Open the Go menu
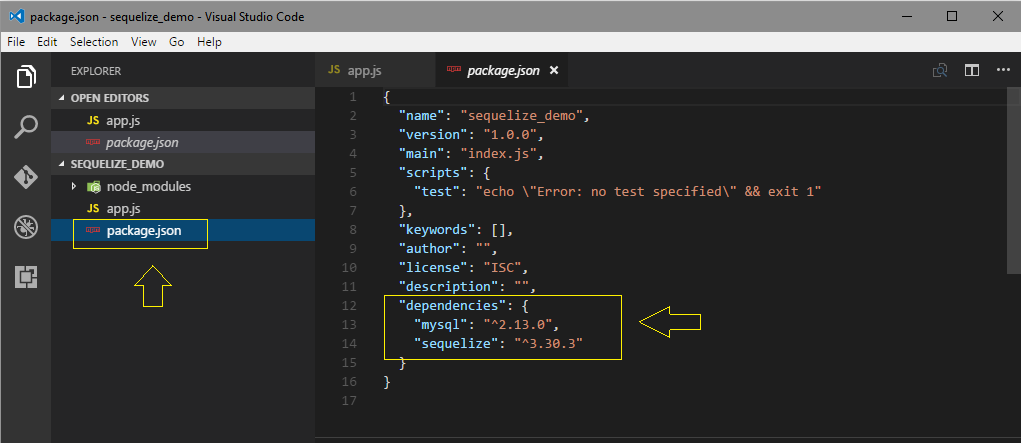1021x443 pixels. pyautogui.click(x=176, y=42)
